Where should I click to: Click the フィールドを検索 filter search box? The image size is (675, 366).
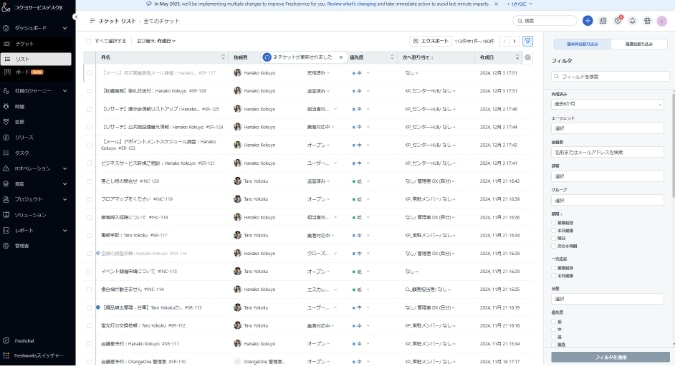(610, 77)
